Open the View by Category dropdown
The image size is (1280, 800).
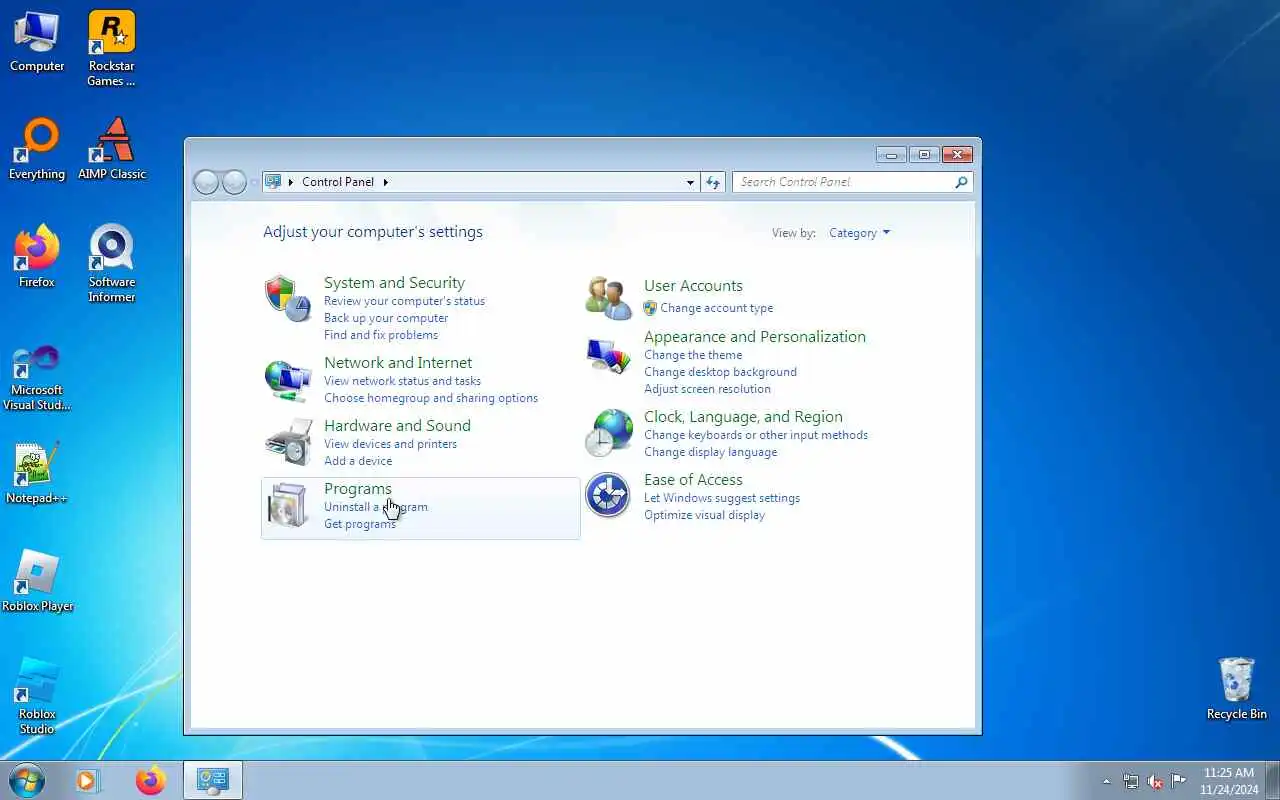click(859, 233)
